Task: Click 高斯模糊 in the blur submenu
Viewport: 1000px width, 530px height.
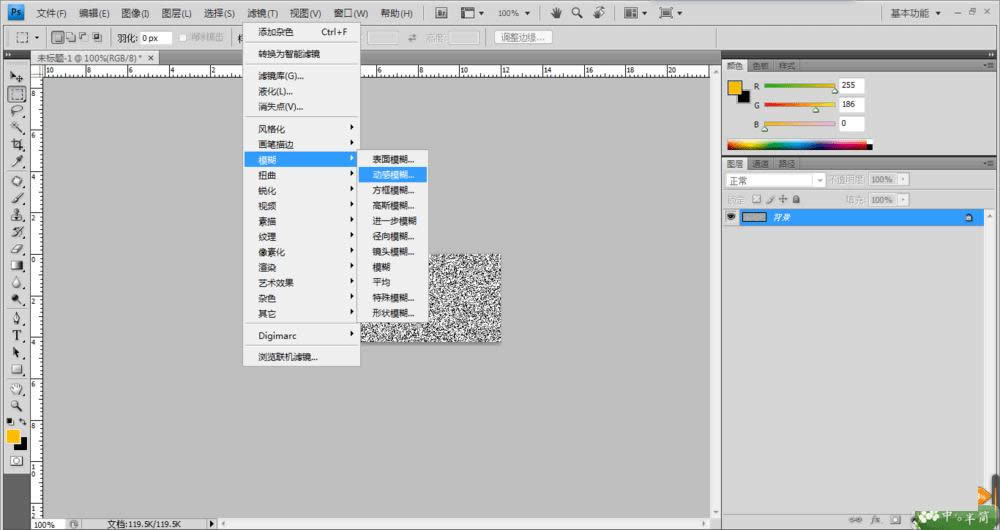Action: tap(393, 205)
